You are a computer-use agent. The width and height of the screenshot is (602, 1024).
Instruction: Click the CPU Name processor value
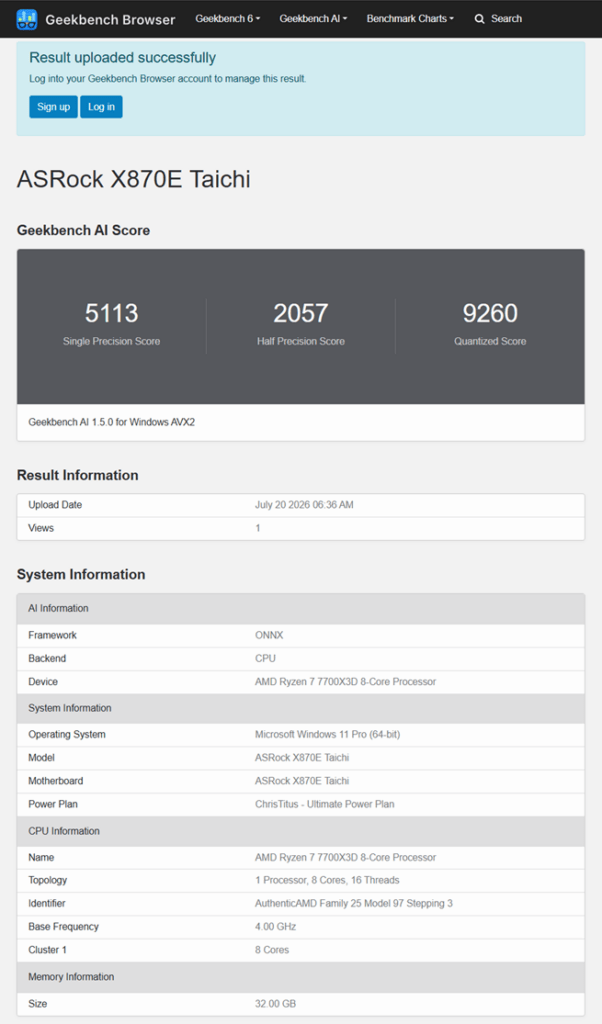pyautogui.click(x=345, y=857)
